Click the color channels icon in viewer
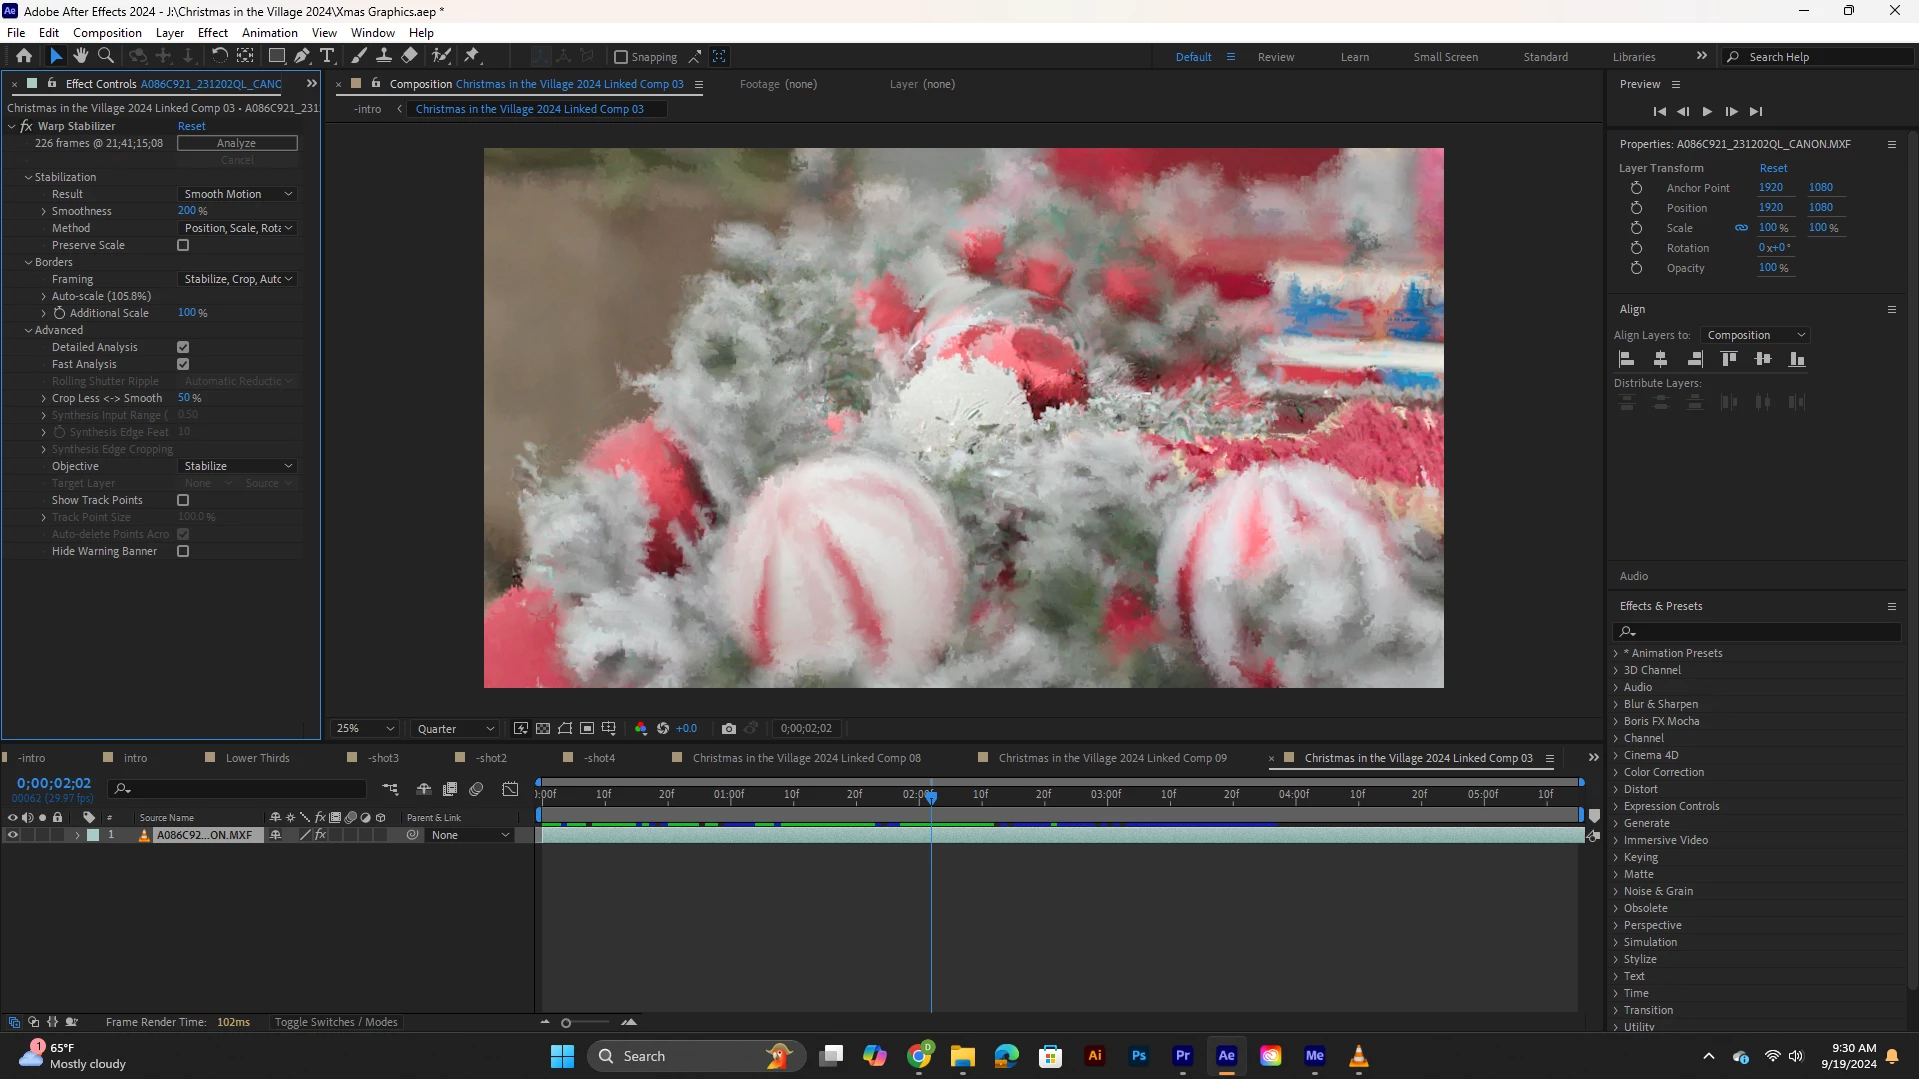 [641, 728]
